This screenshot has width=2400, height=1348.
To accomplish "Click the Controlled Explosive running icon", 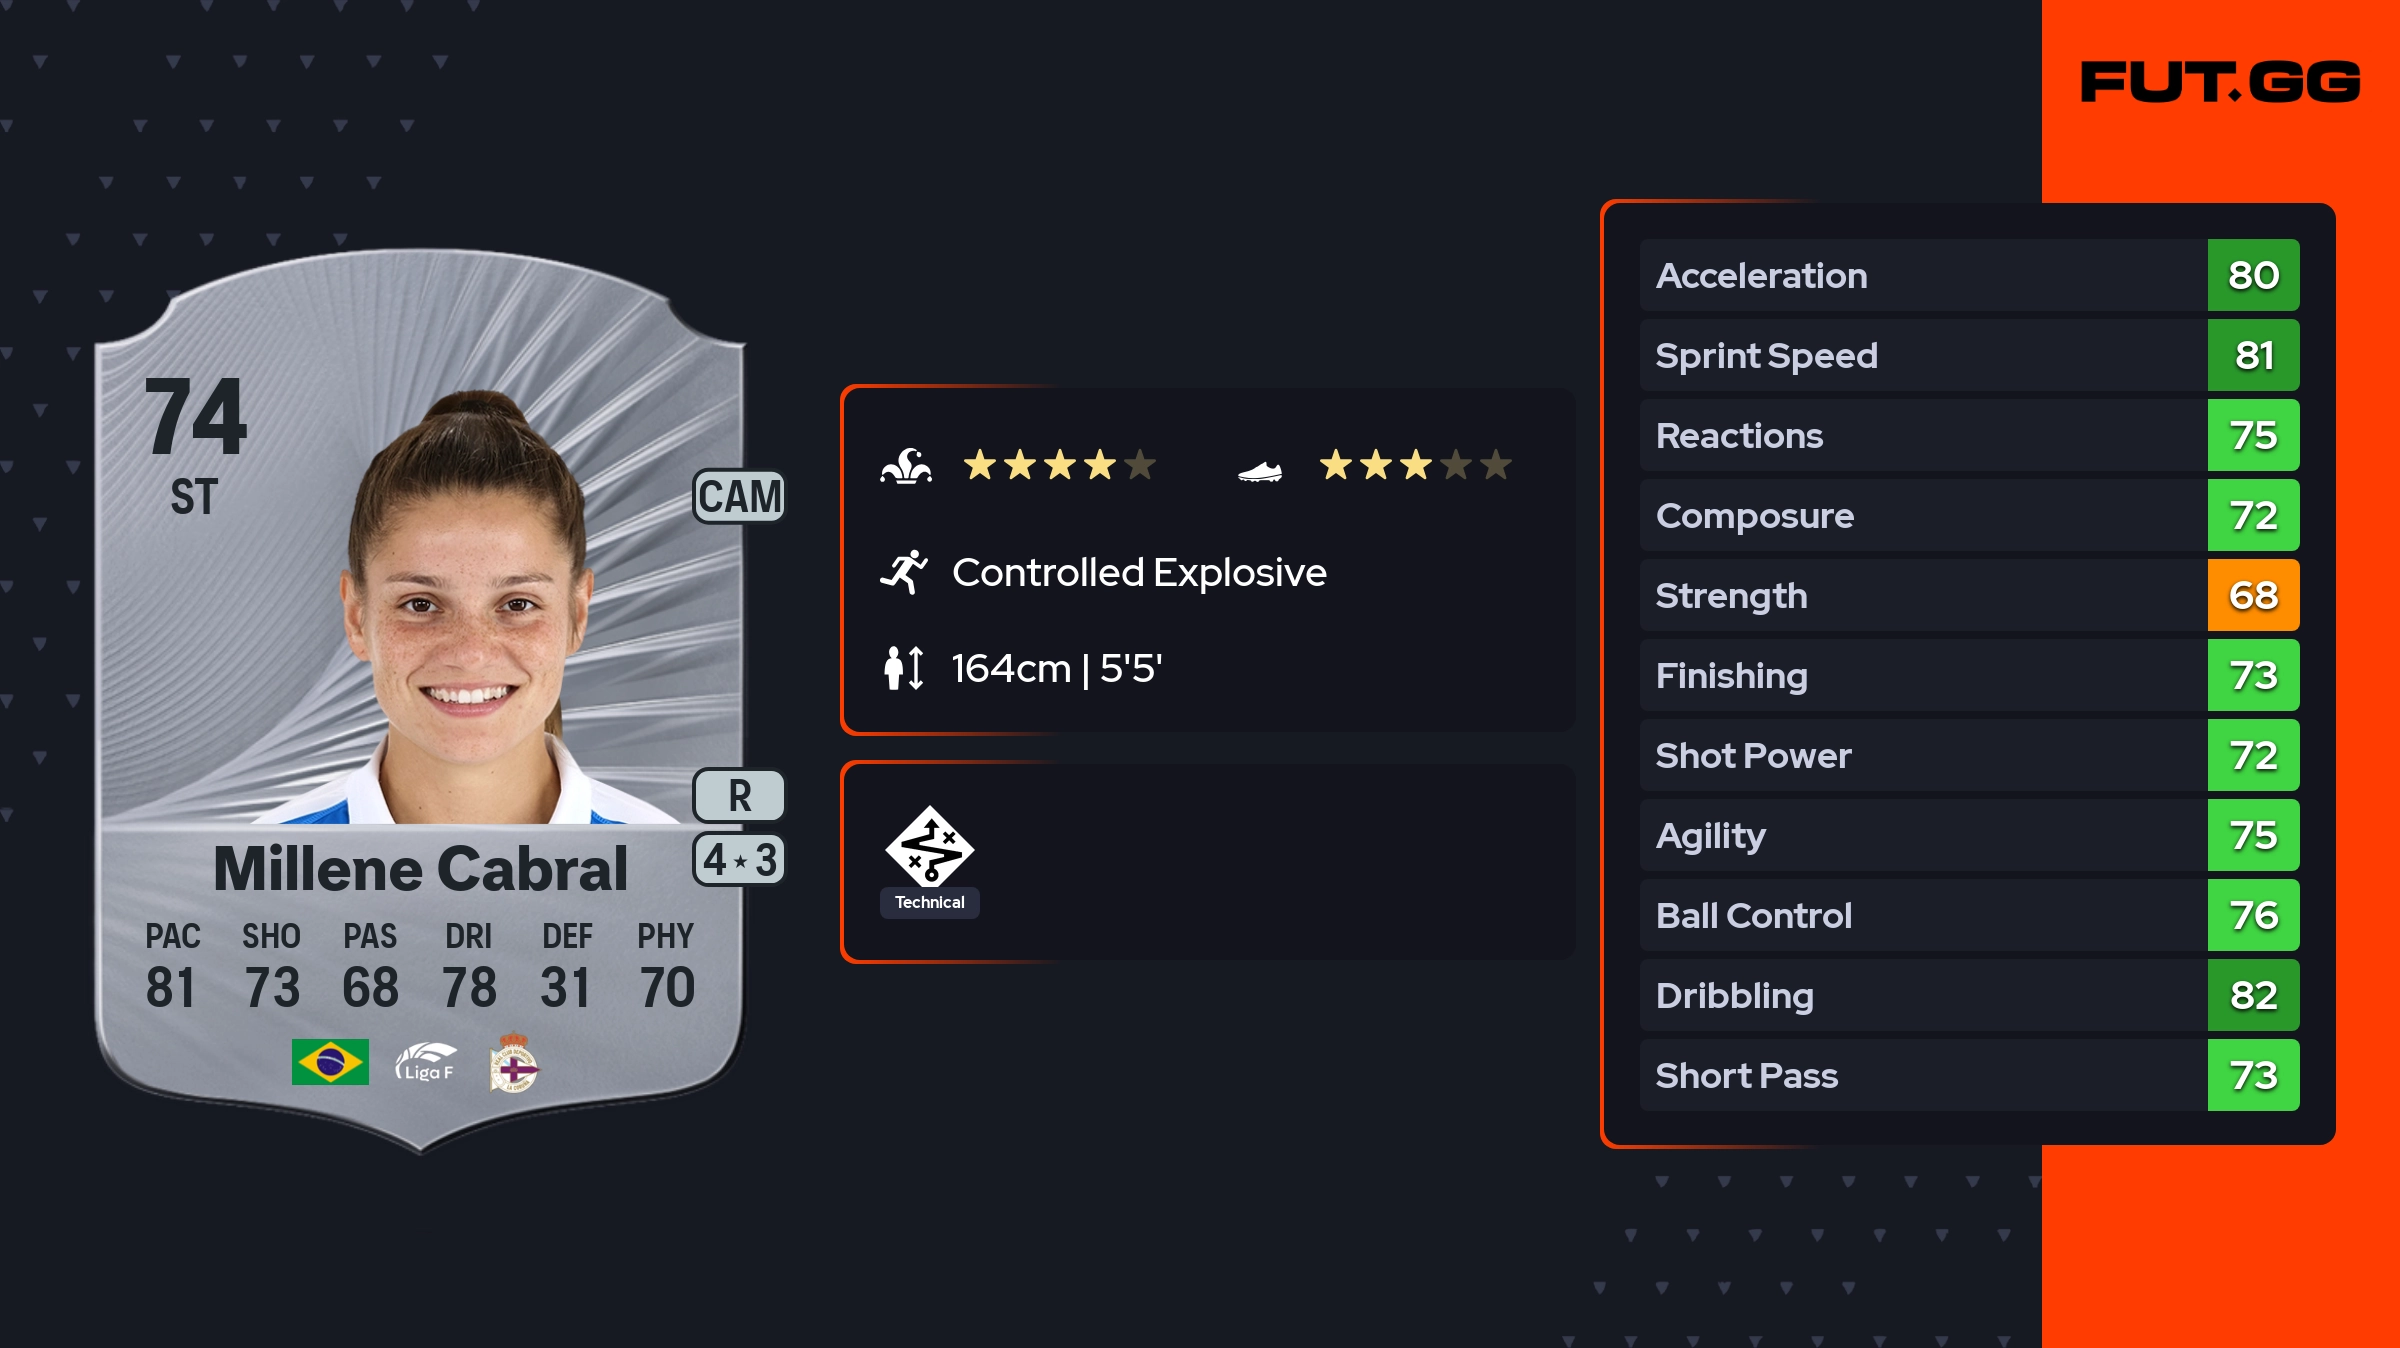I will point(904,573).
